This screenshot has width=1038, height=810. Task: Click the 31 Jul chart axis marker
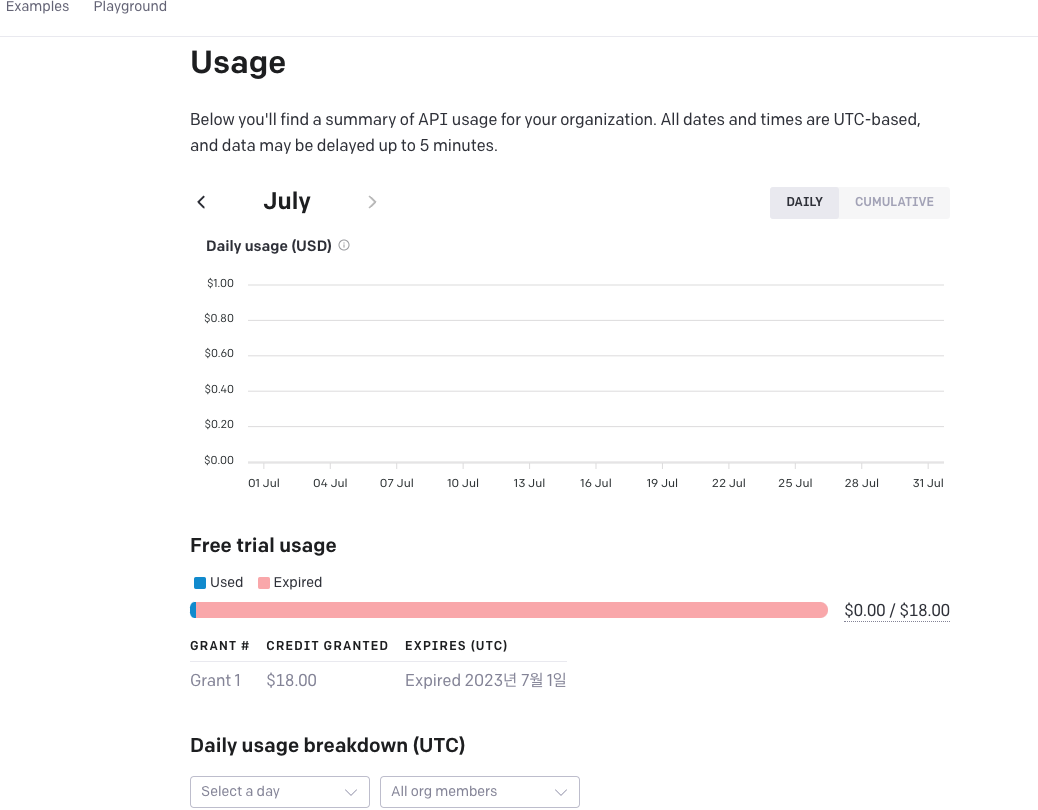coord(928,483)
